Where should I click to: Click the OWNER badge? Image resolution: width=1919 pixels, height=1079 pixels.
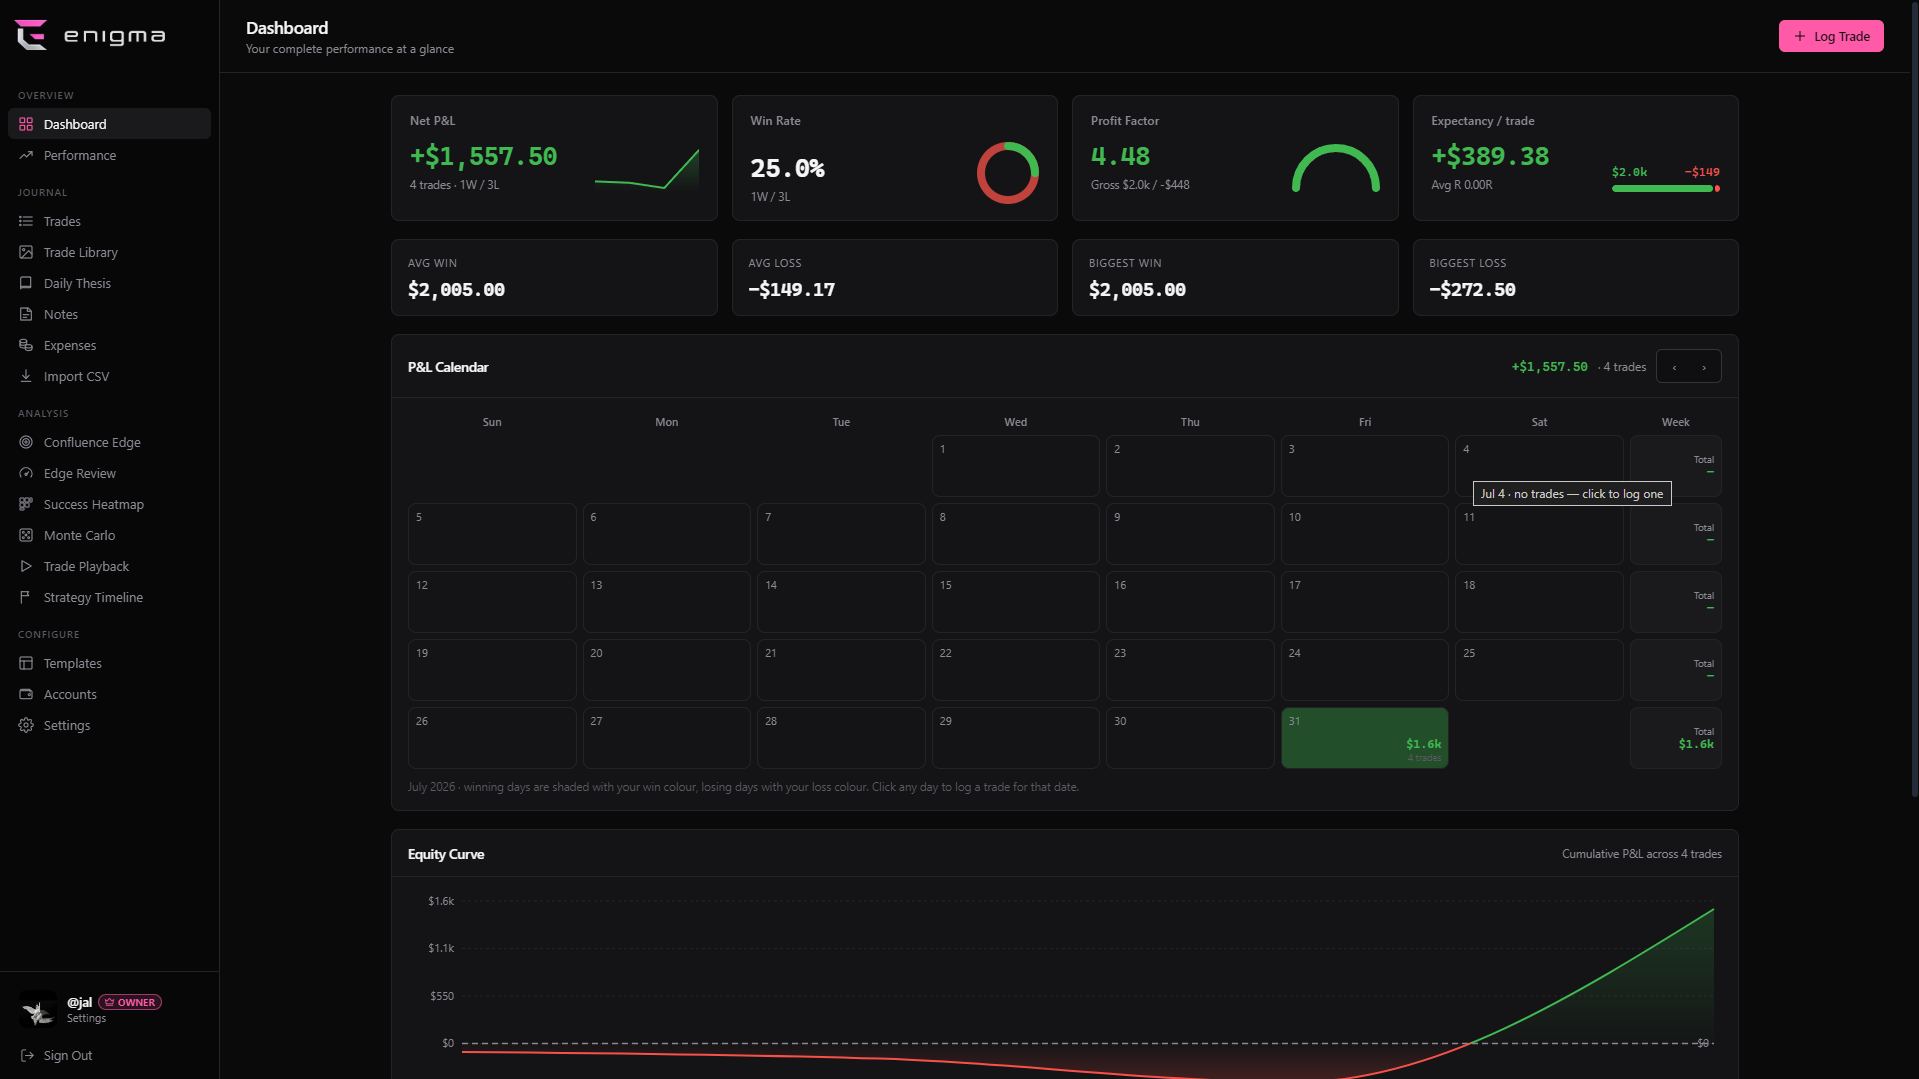130,1002
